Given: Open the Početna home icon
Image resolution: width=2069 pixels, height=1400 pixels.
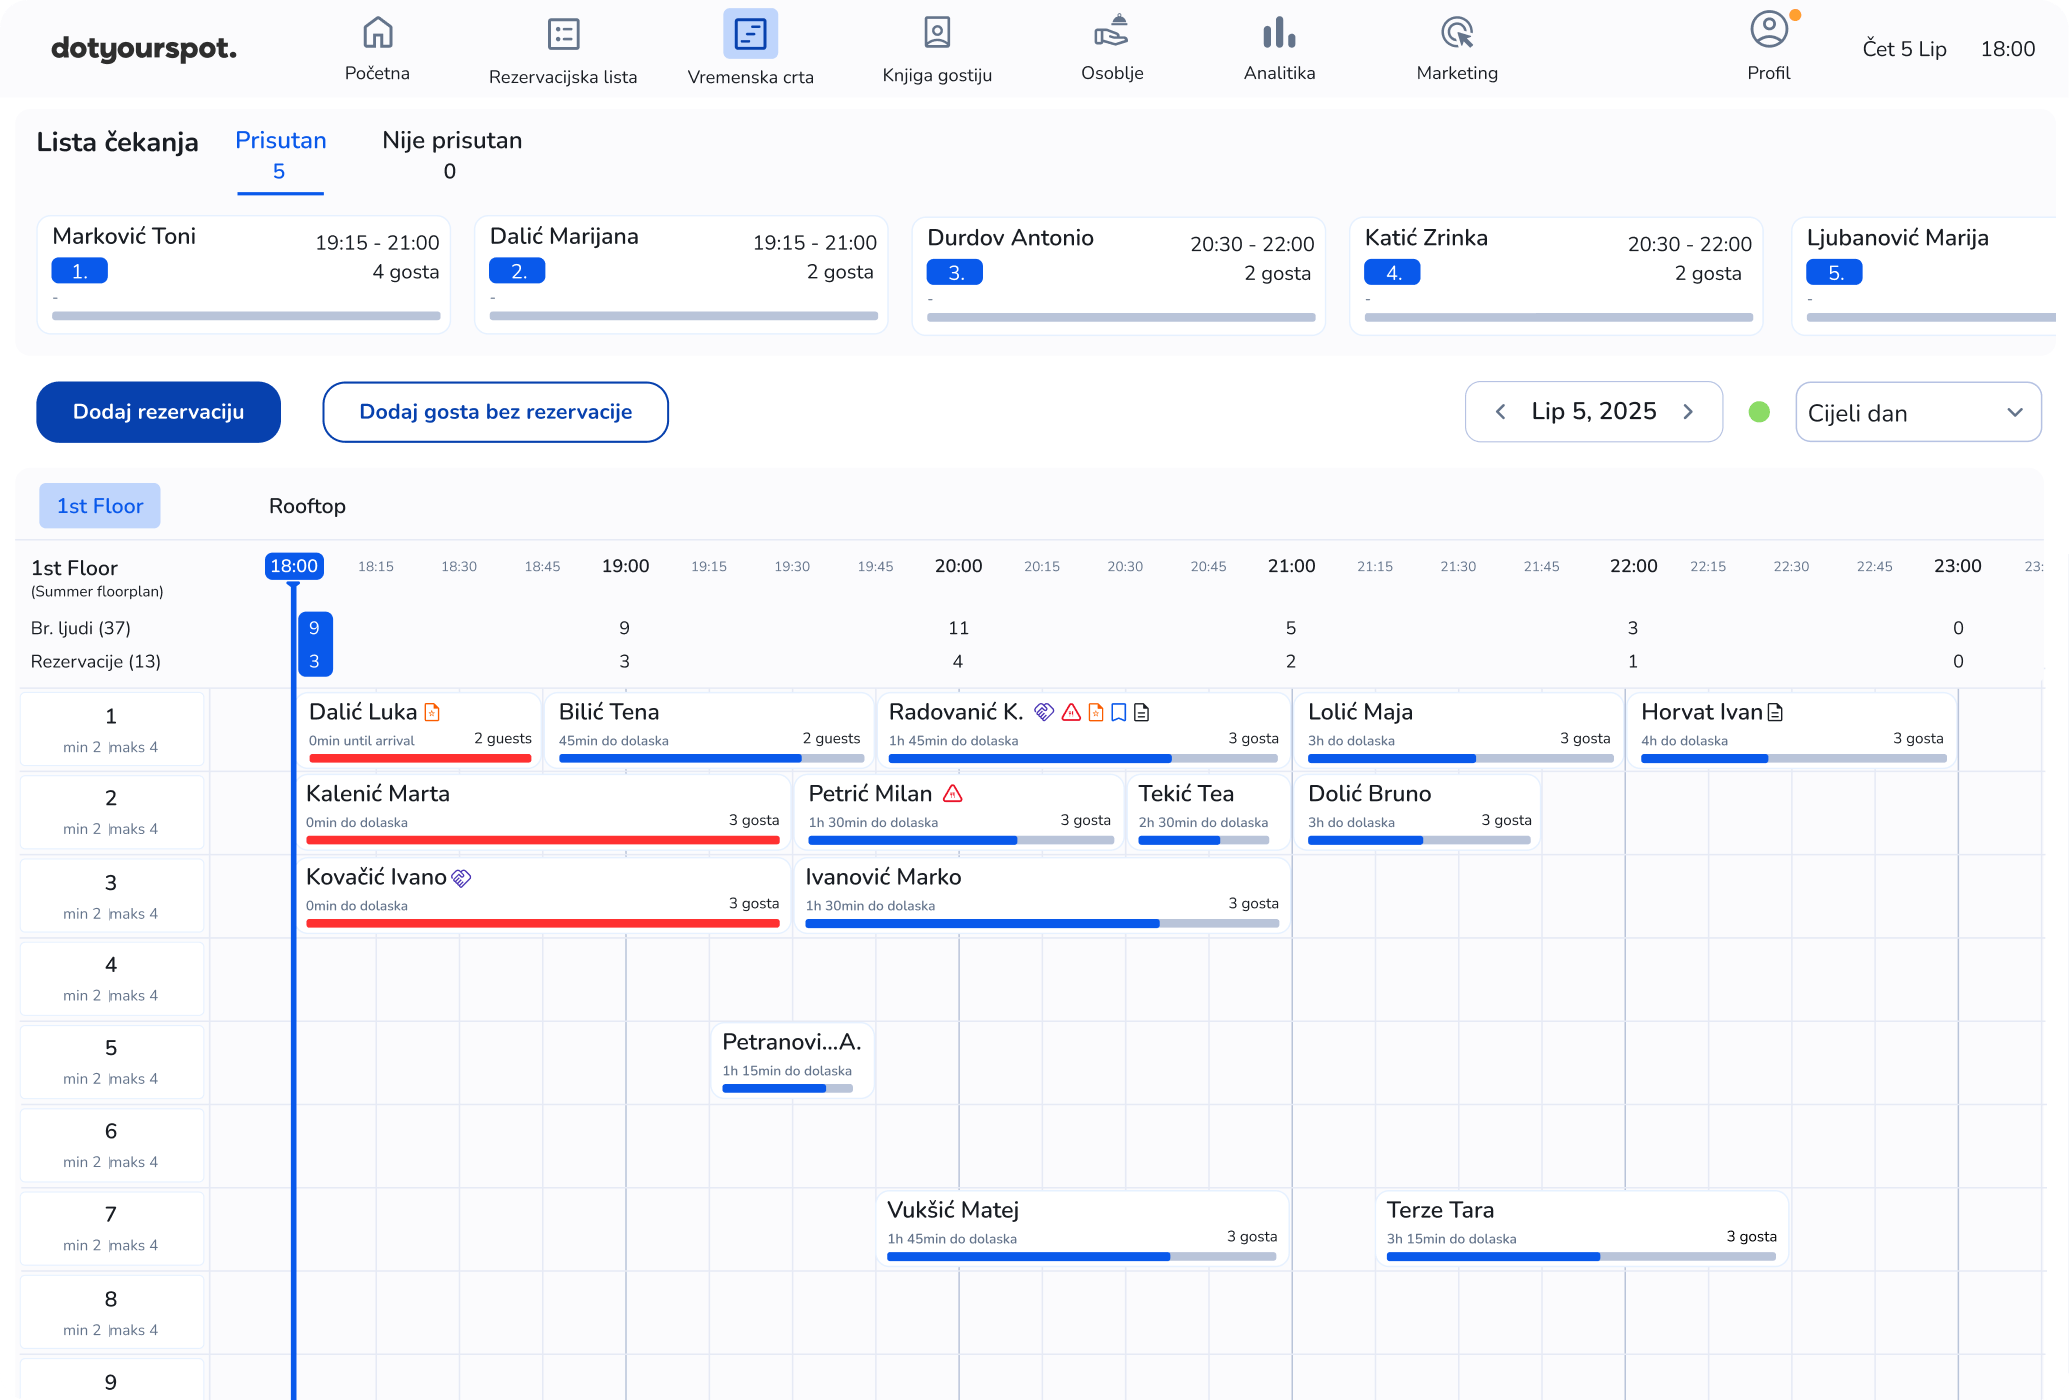Looking at the screenshot, I should pos(377,33).
